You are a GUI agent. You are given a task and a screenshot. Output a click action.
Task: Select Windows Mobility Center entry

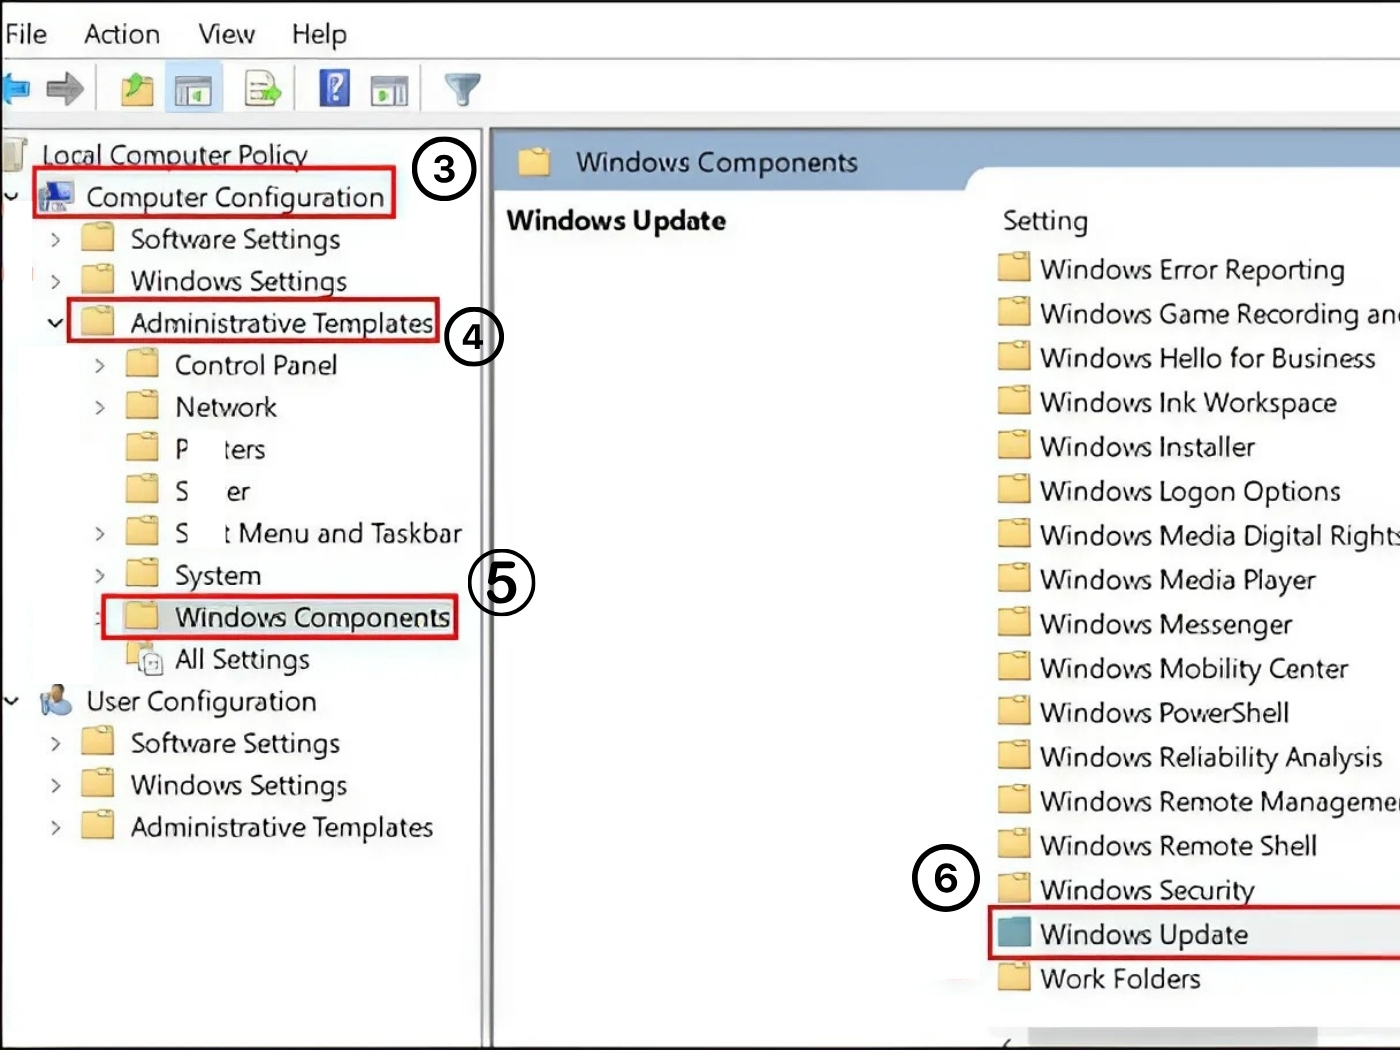pyautogui.click(x=1194, y=667)
